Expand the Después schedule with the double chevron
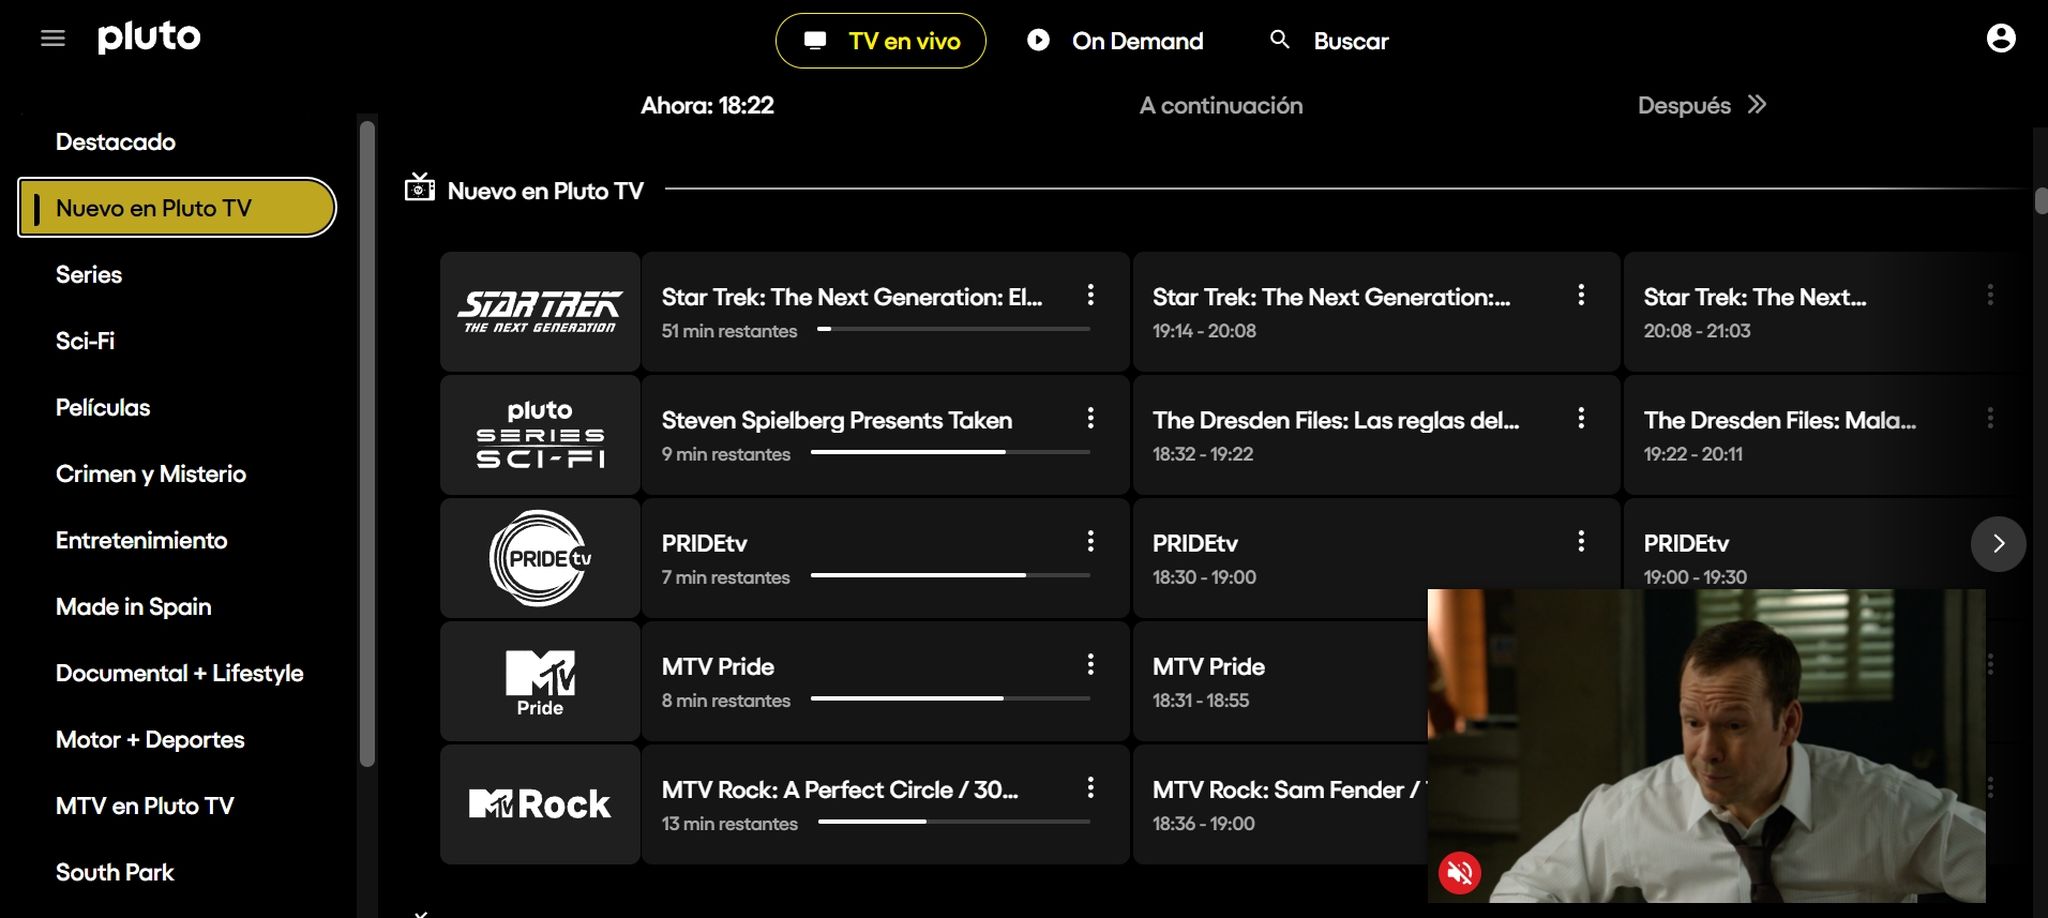Image resolution: width=2048 pixels, height=918 pixels. click(x=1757, y=104)
